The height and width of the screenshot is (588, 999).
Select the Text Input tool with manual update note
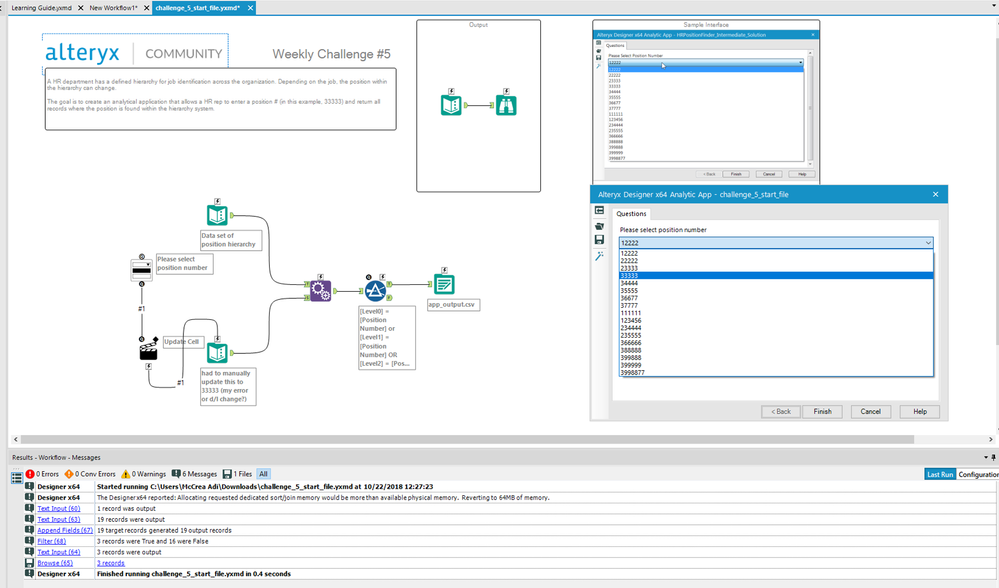(217, 353)
